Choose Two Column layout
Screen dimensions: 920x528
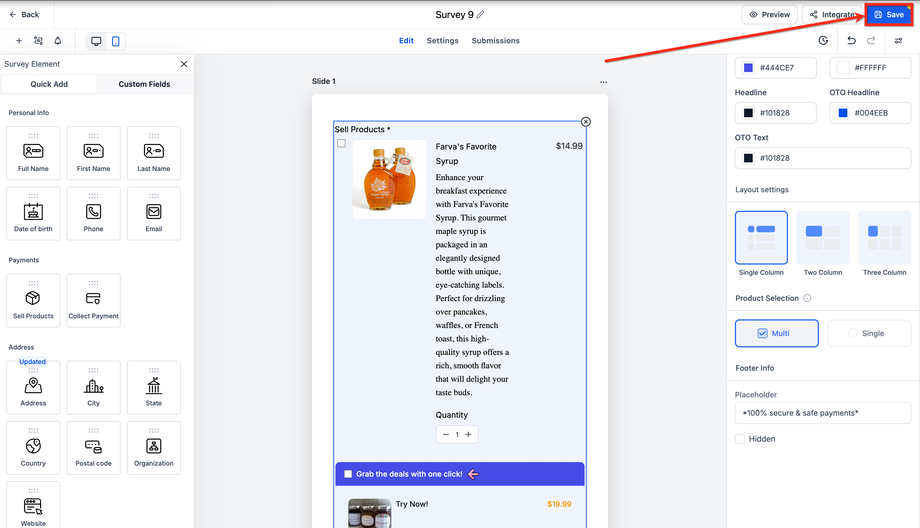[823, 238]
